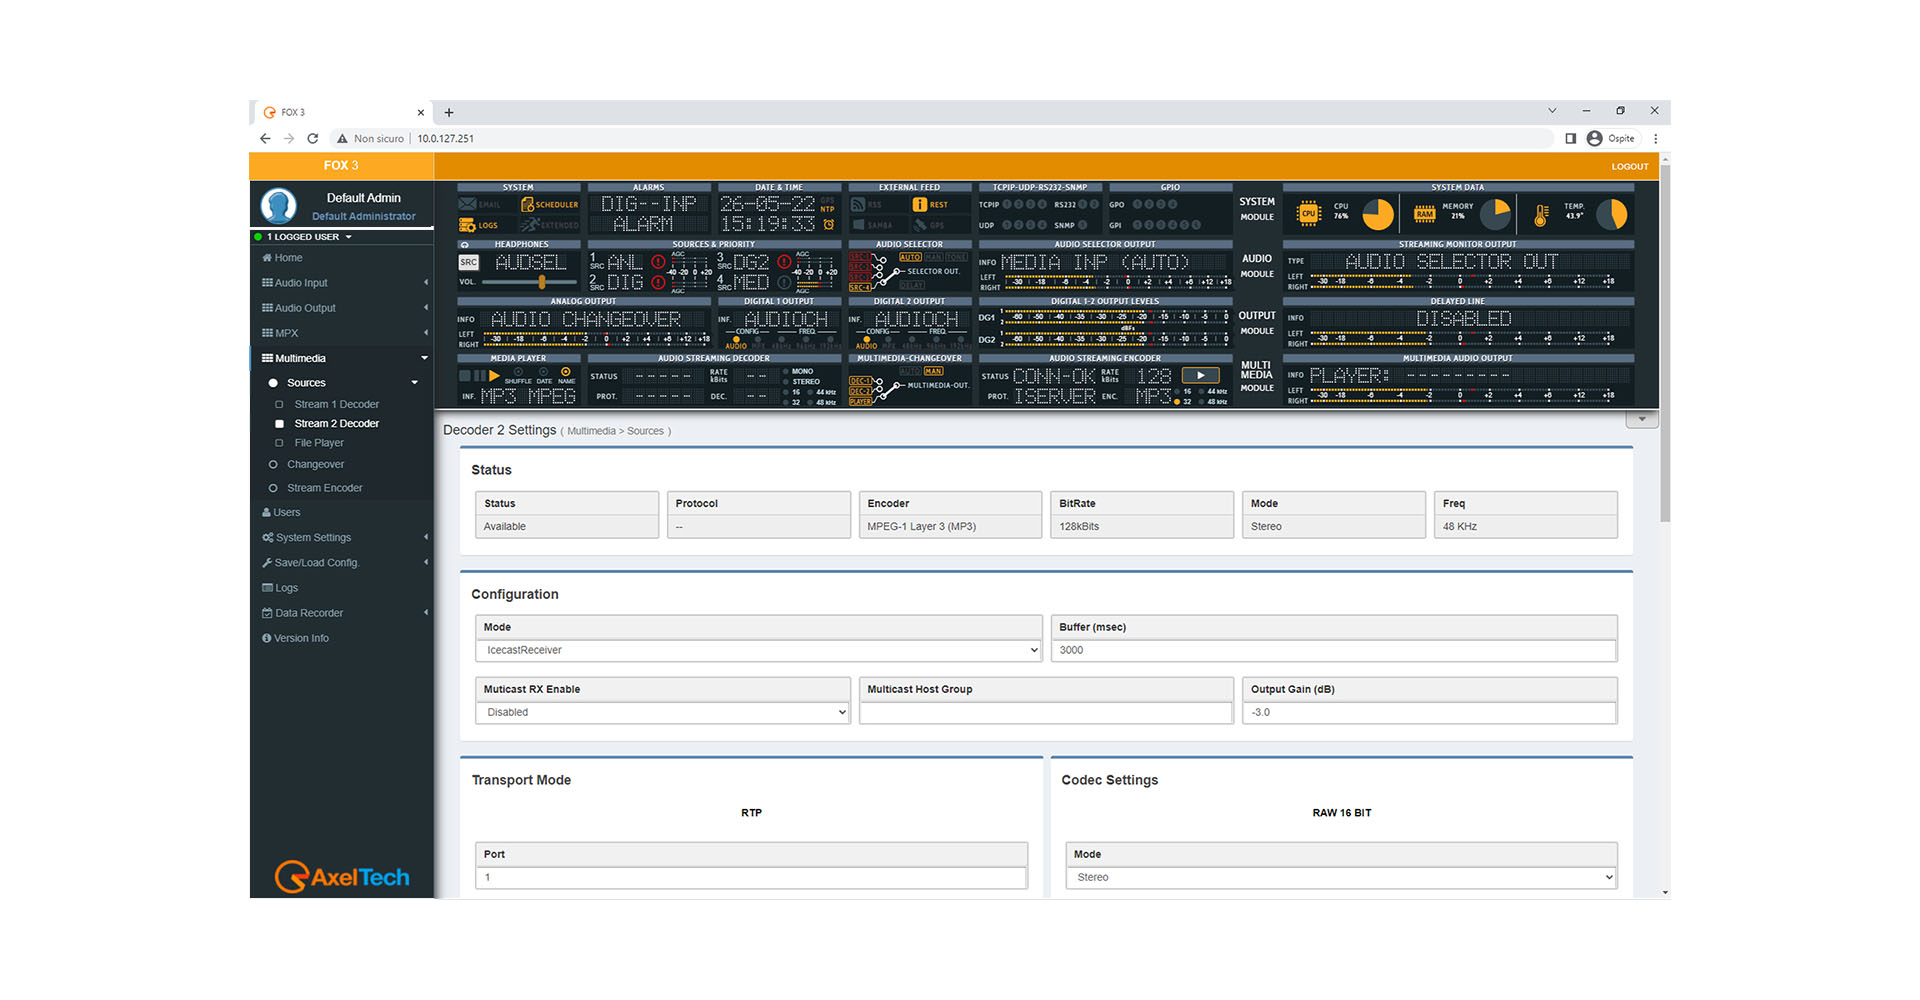The image size is (1920, 1000).
Task: Open the Mode dropdown showing IcecastReceiver
Action: click(758, 650)
